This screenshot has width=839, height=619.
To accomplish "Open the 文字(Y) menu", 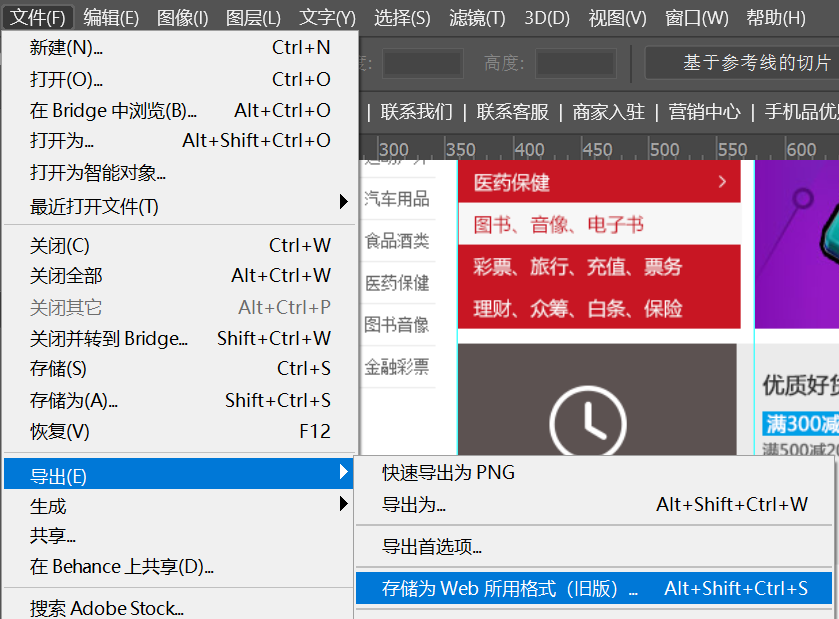I will pos(327,18).
